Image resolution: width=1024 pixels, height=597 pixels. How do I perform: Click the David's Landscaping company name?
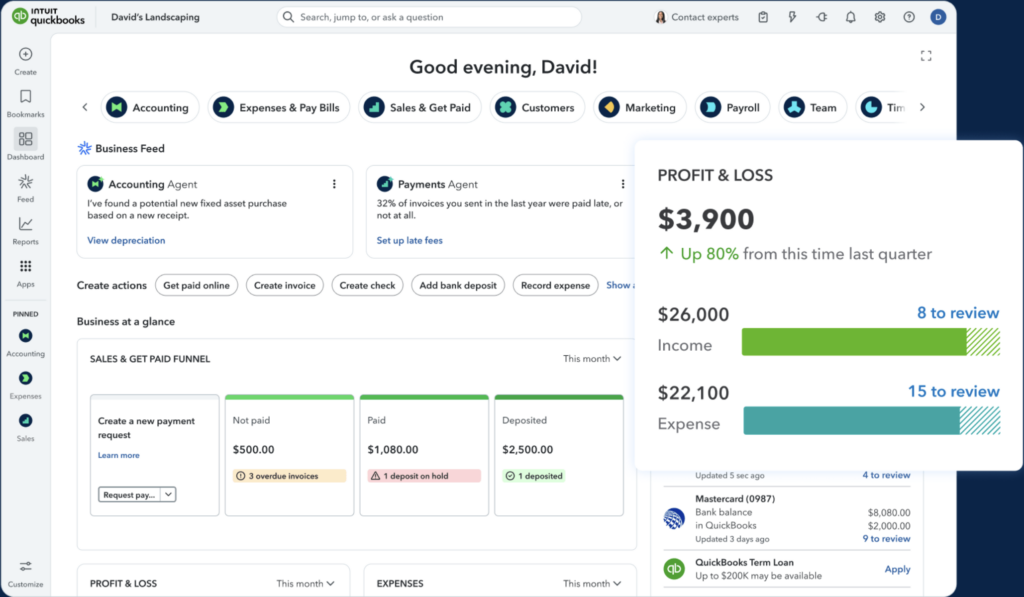click(x=155, y=17)
